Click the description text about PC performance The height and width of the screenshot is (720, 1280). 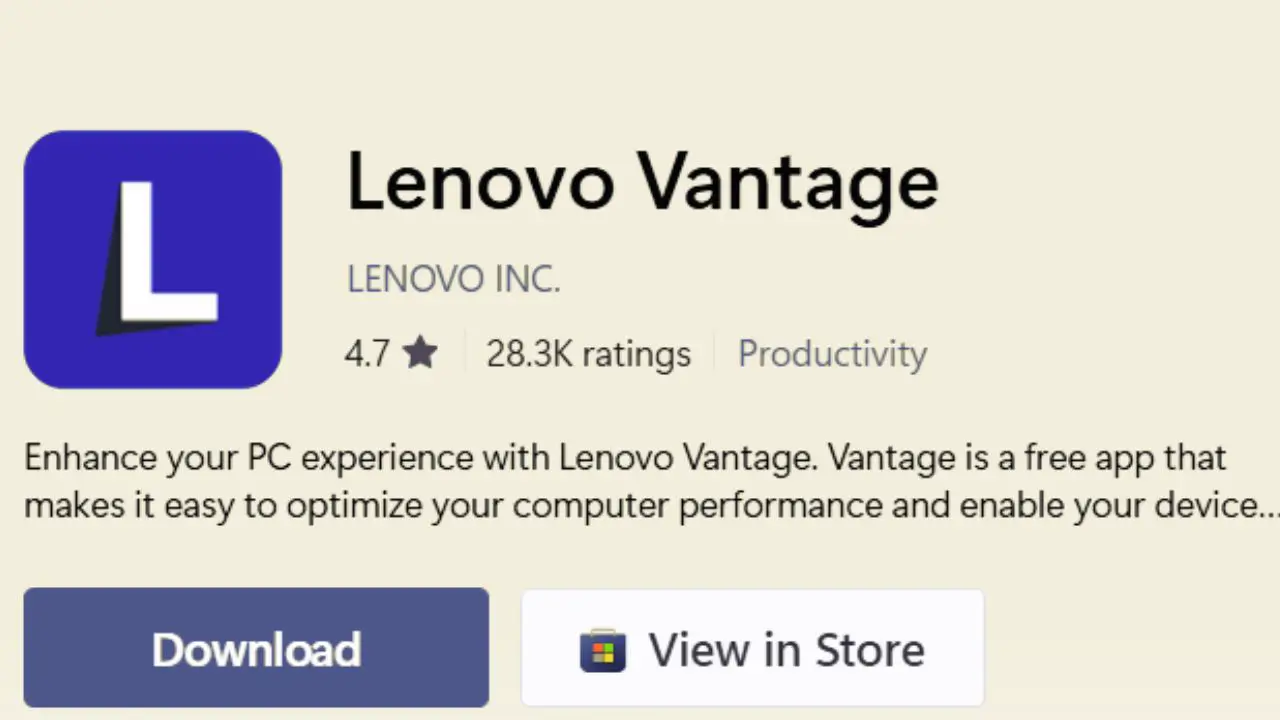click(625, 481)
